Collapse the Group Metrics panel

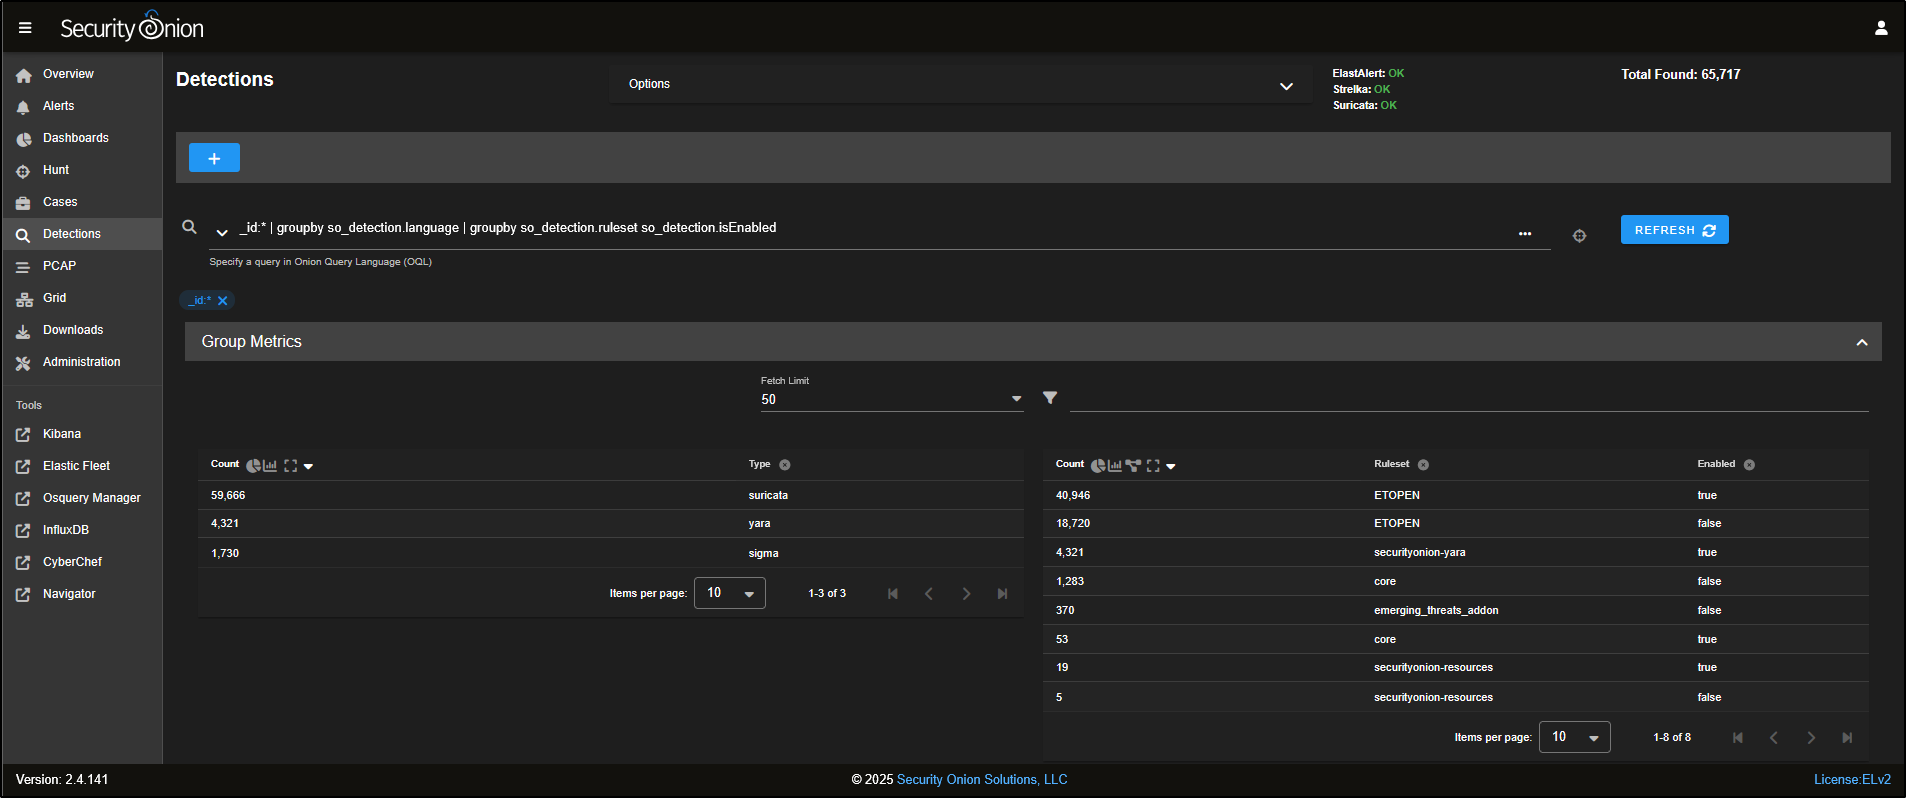click(x=1861, y=342)
